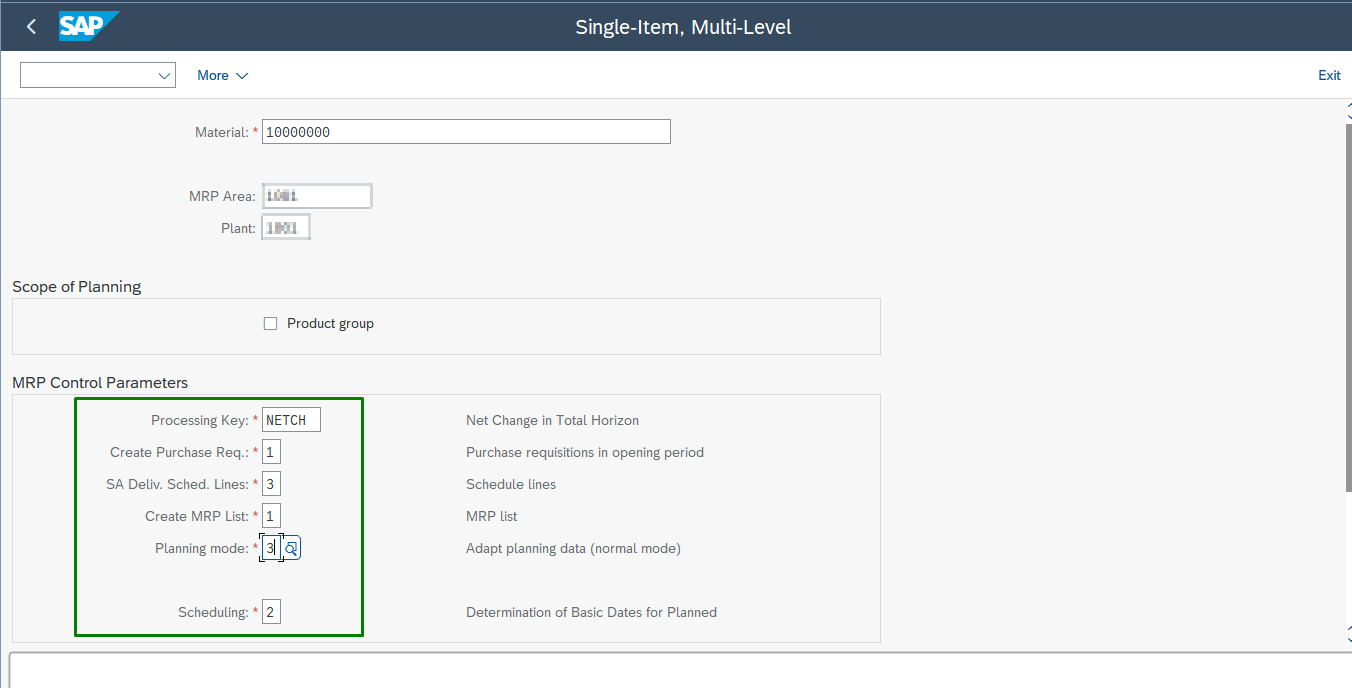Click the MRP Control Parameters heading

100,383
